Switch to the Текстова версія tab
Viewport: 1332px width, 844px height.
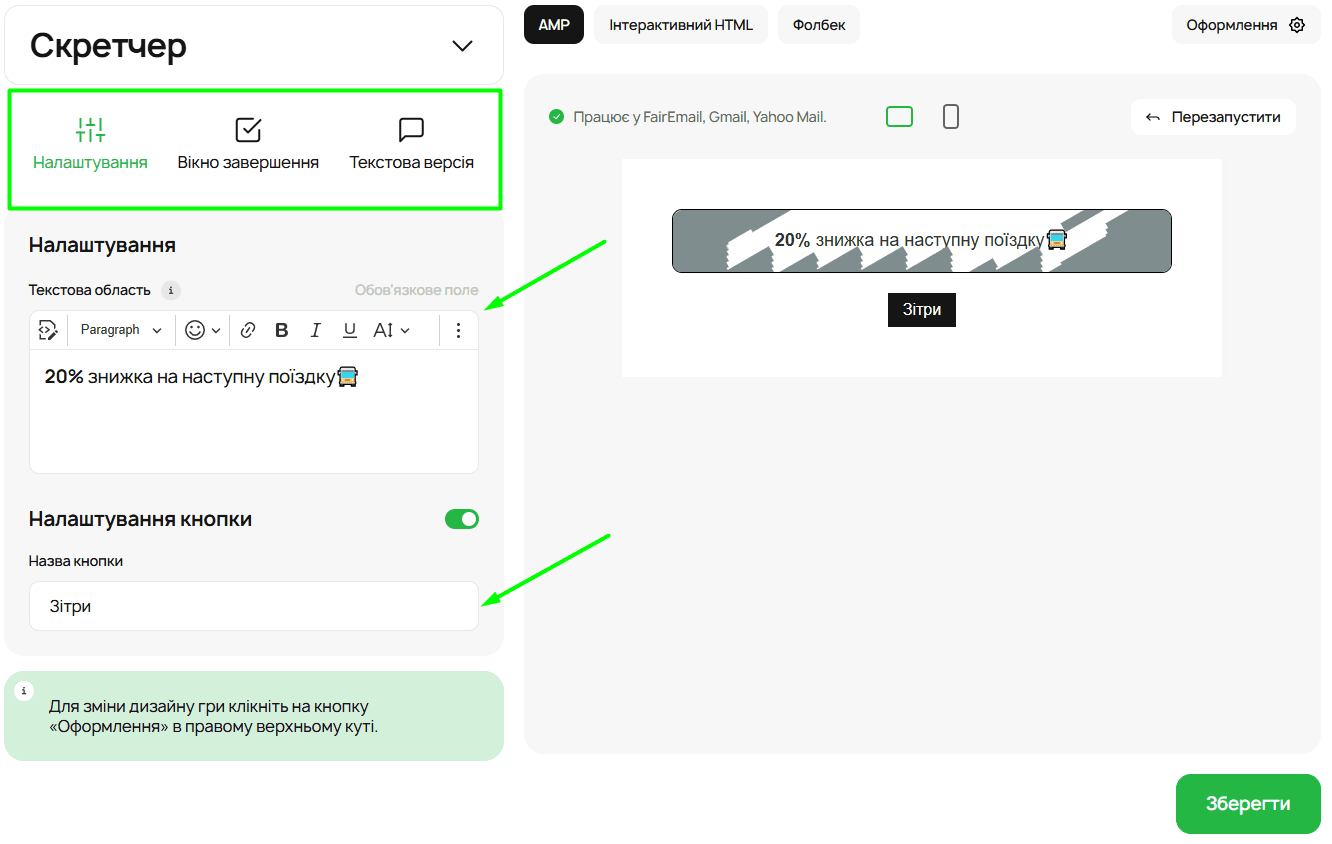(411, 145)
